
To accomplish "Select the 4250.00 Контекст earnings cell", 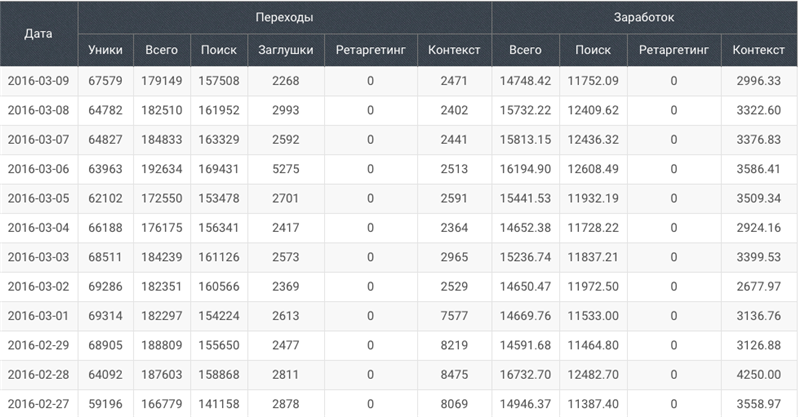I will tap(759, 375).
